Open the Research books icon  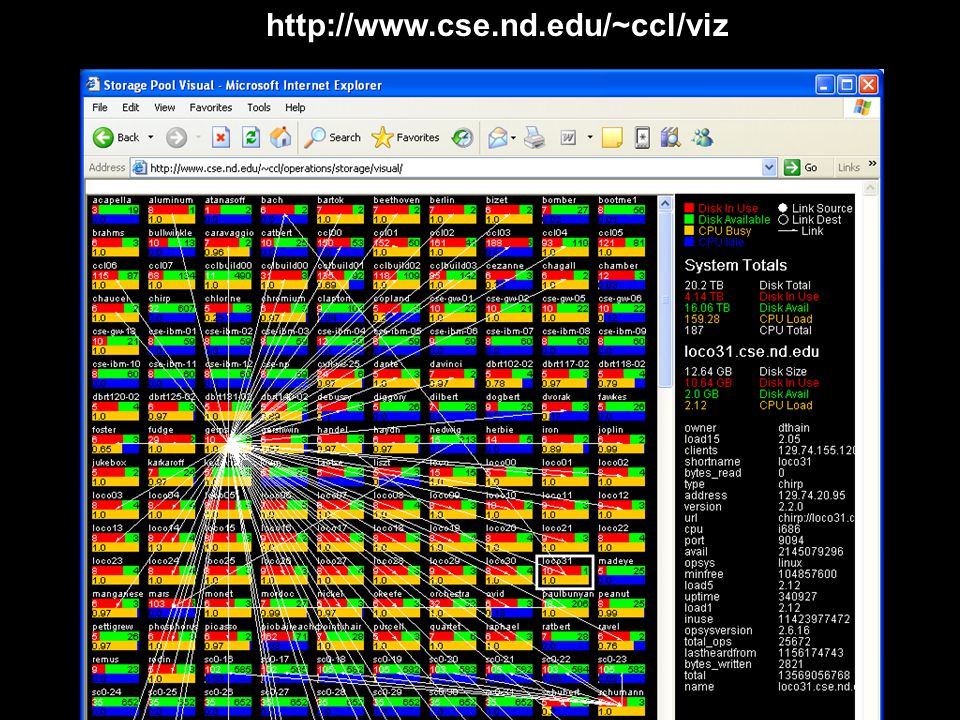point(670,137)
